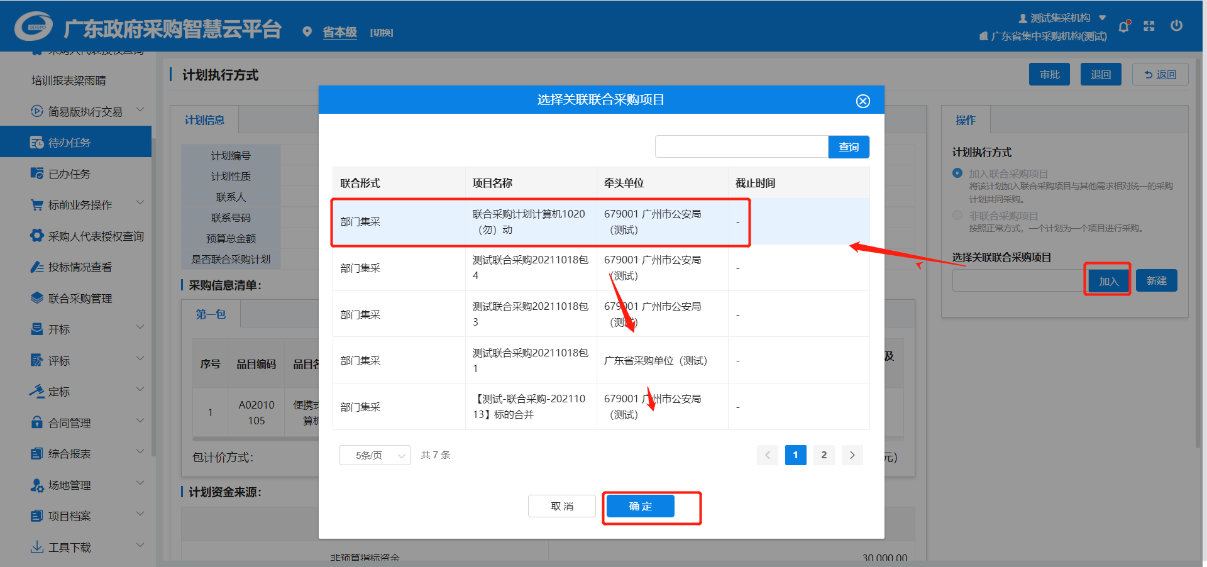Viewport: 1207px width, 567px height.
Task: Close the joint procurement project dialog
Action: click(x=863, y=101)
